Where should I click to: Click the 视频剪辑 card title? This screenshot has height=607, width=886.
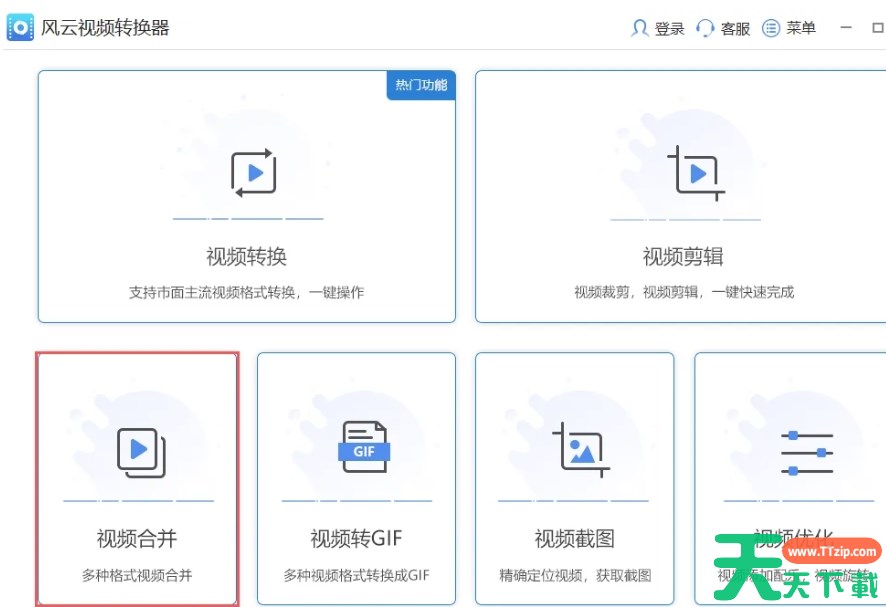683,257
